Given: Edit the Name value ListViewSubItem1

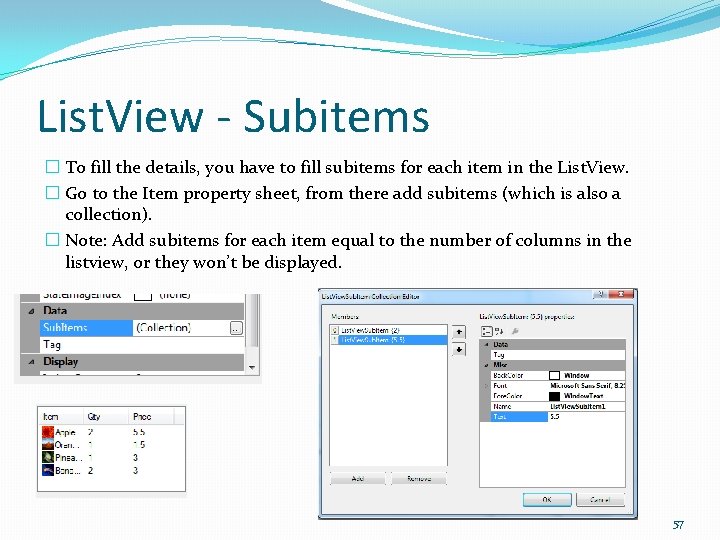Looking at the screenshot, I should coord(586,406).
